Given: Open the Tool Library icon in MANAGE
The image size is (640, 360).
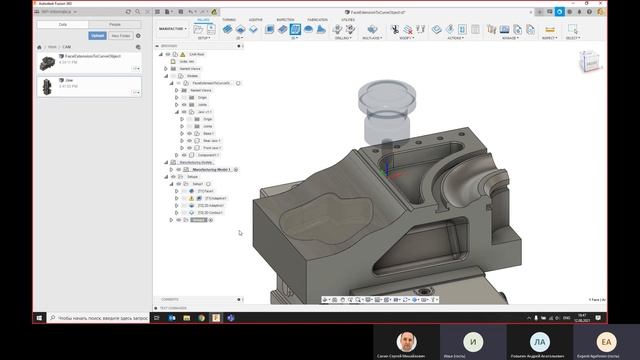Looking at the screenshot, I should 491,29.
